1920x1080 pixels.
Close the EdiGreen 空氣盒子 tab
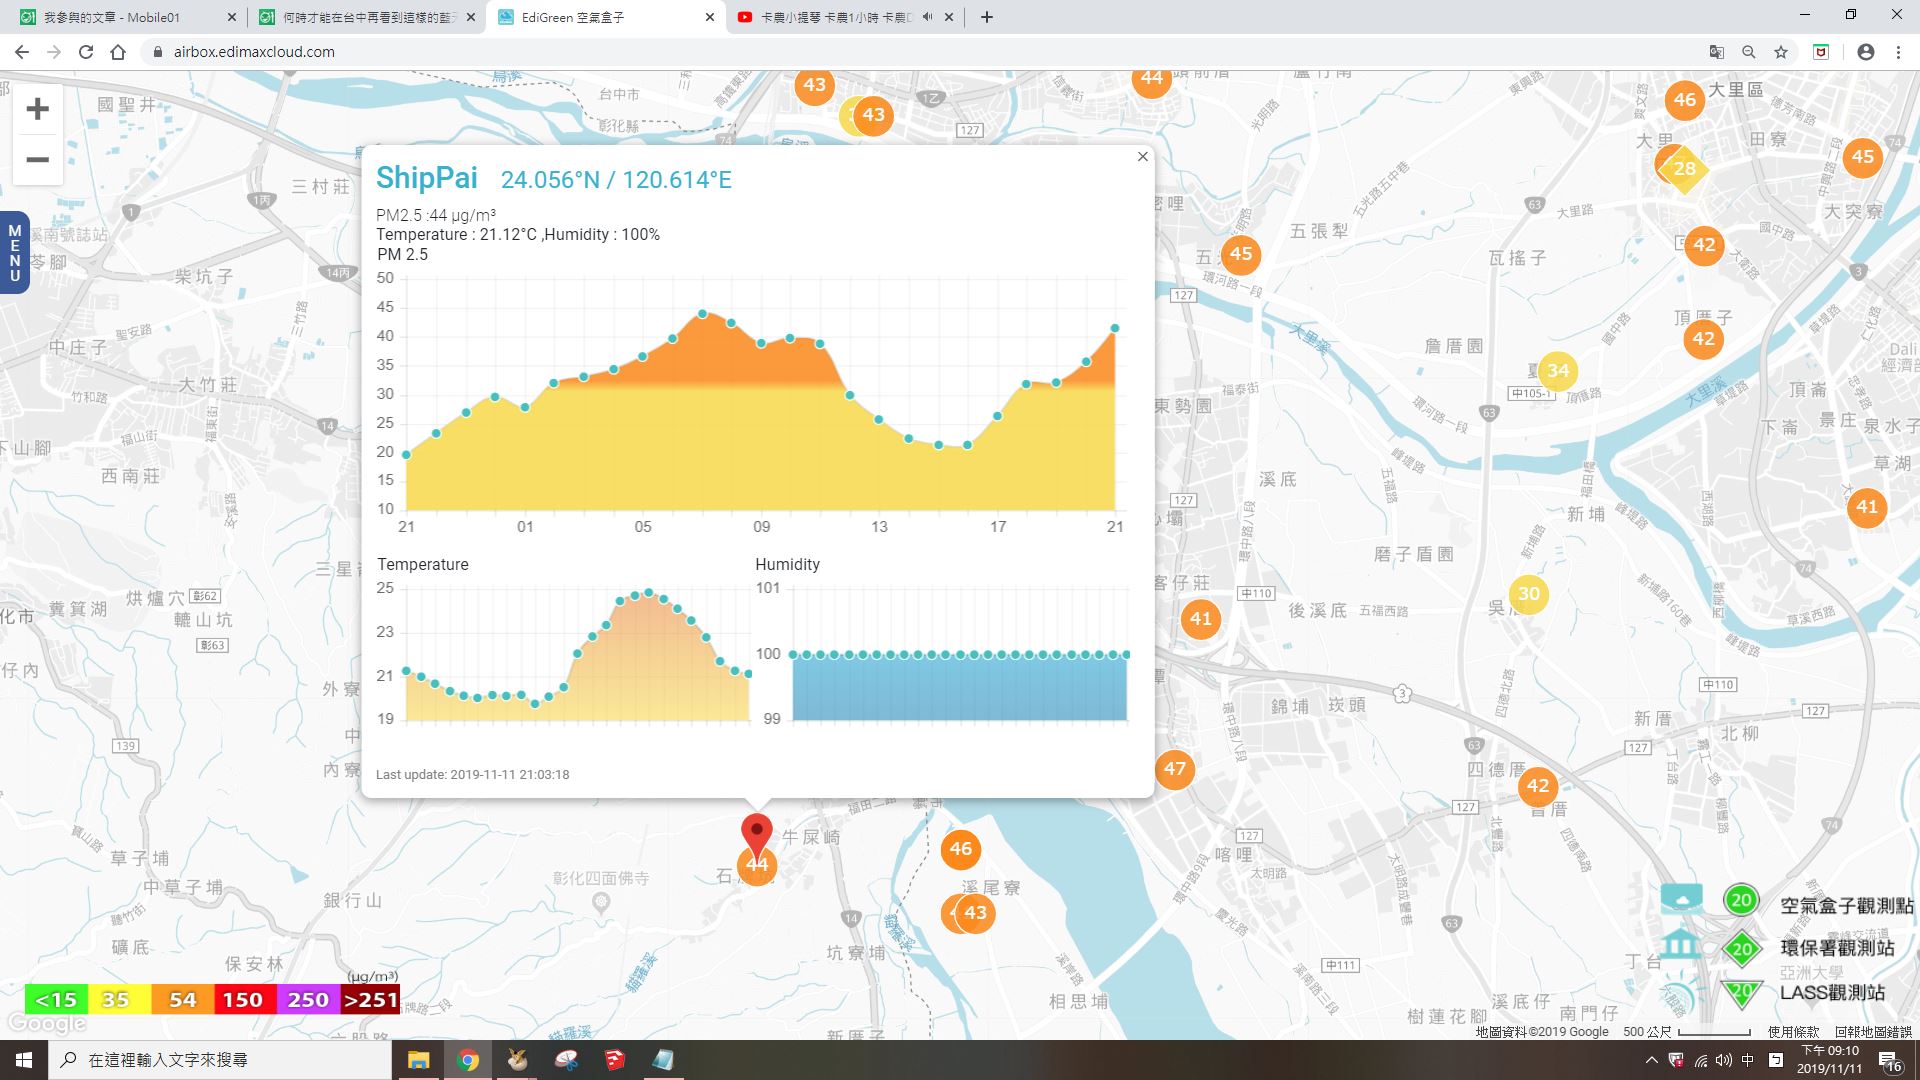(710, 17)
